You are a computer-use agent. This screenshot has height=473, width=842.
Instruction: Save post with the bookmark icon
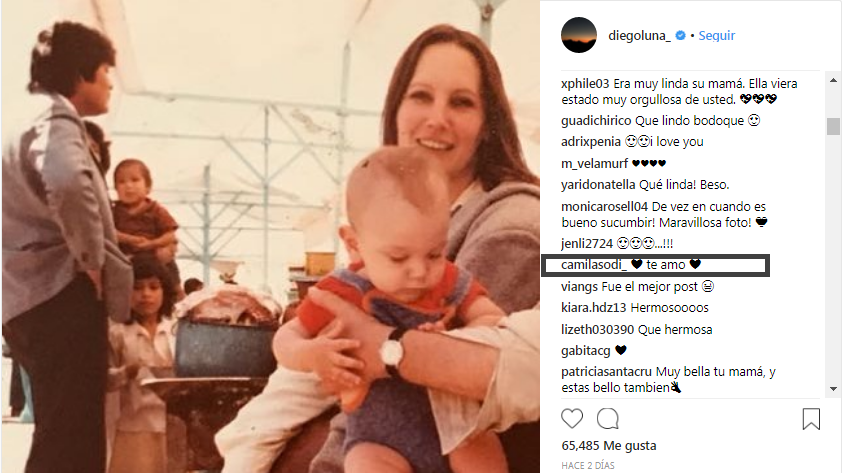point(811,419)
